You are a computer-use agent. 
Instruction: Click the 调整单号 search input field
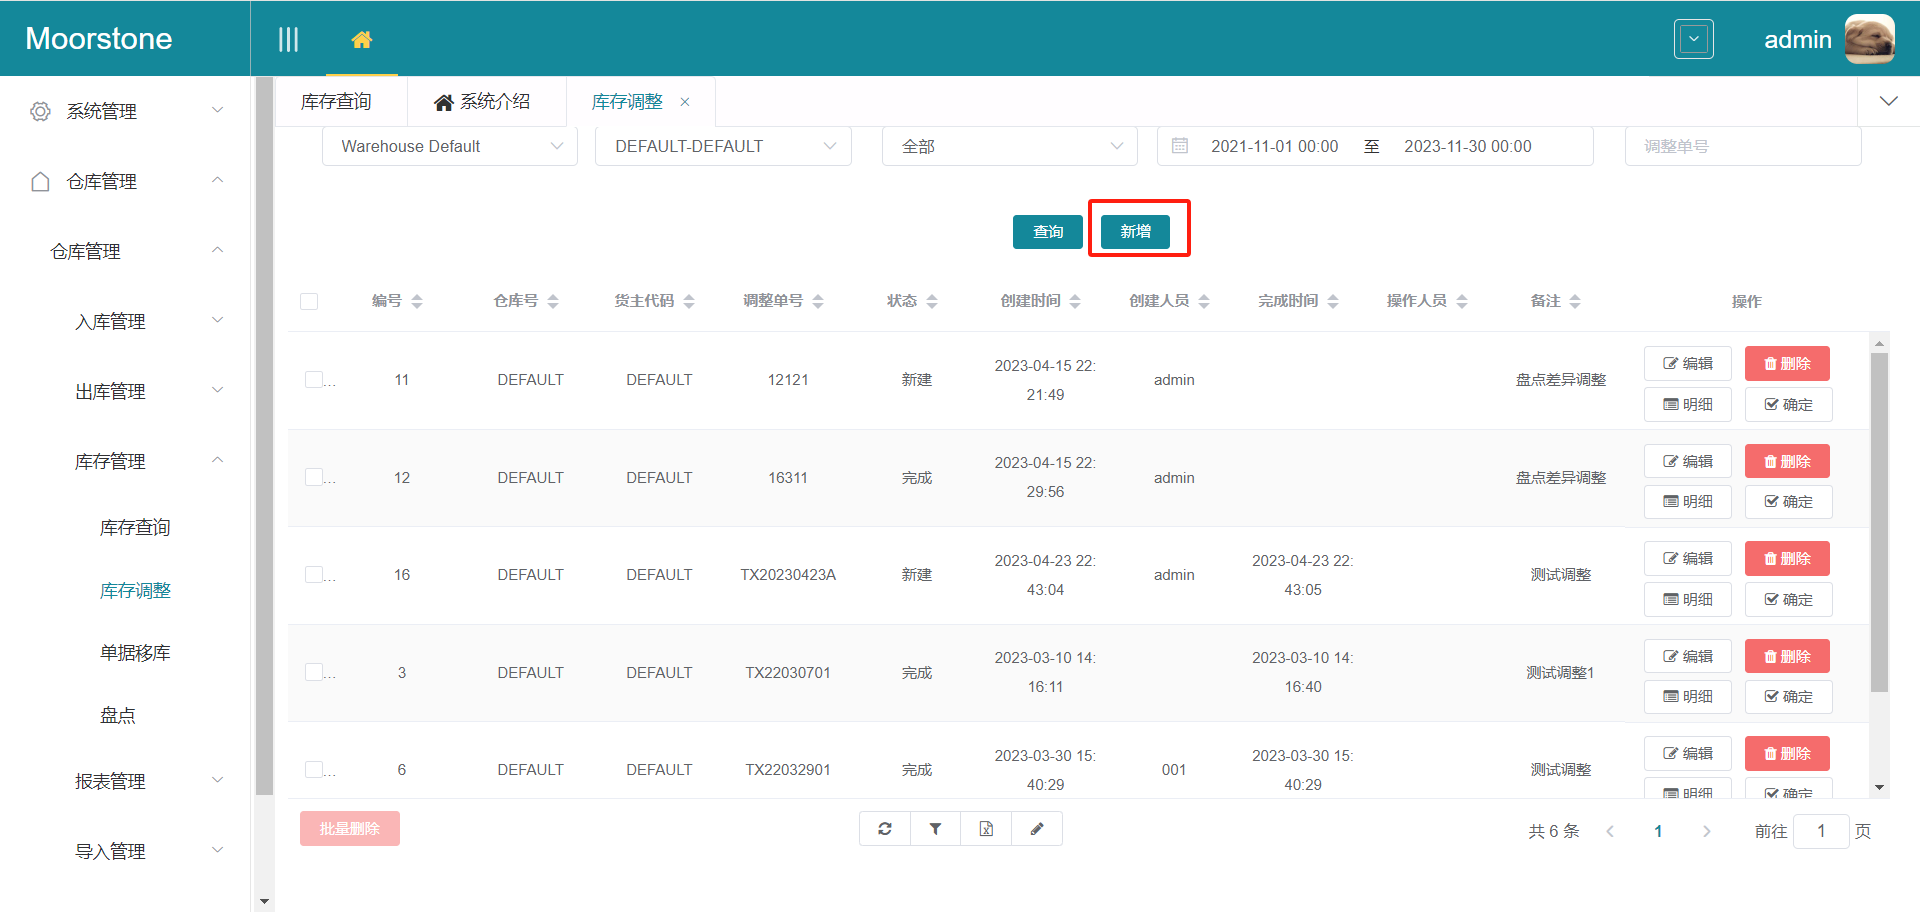(x=1742, y=146)
